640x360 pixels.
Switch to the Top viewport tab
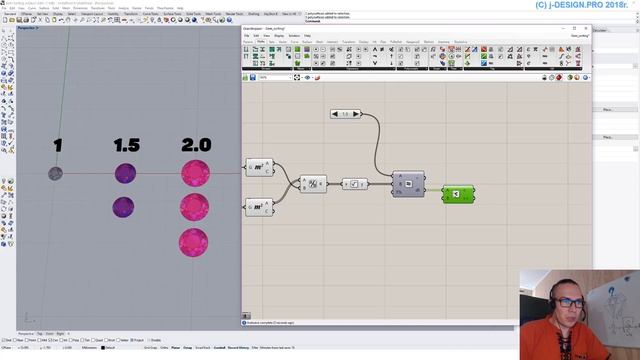point(40,333)
